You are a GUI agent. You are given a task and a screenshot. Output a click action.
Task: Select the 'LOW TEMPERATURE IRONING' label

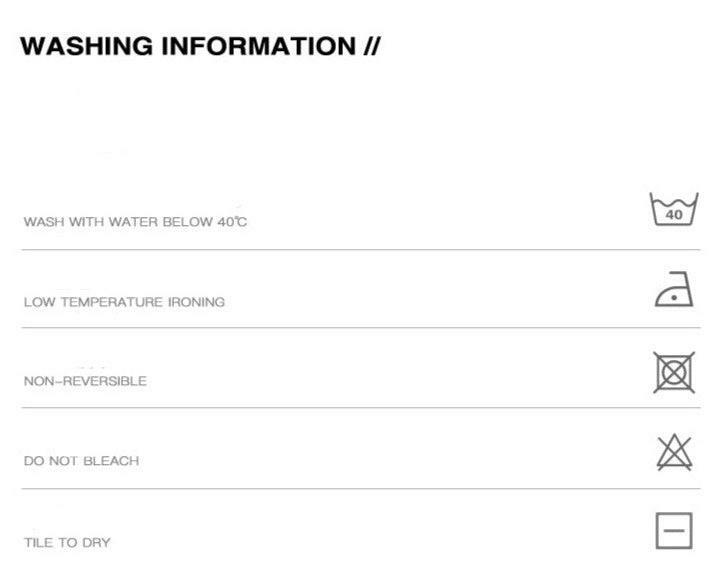point(124,302)
